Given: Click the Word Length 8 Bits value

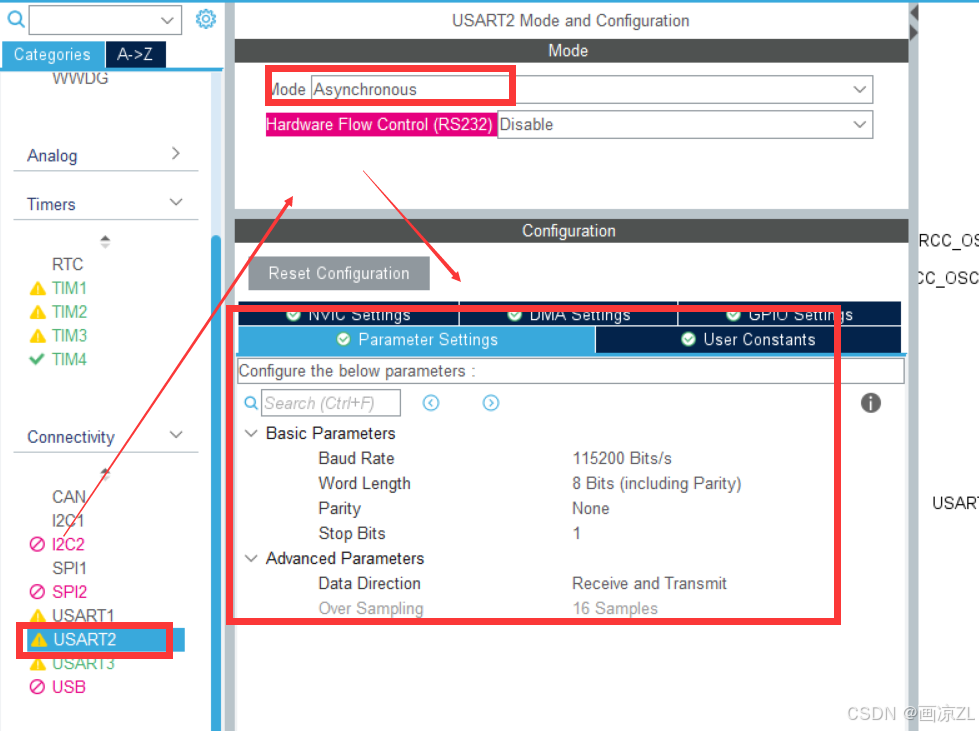Looking at the screenshot, I should [x=657, y=483].
